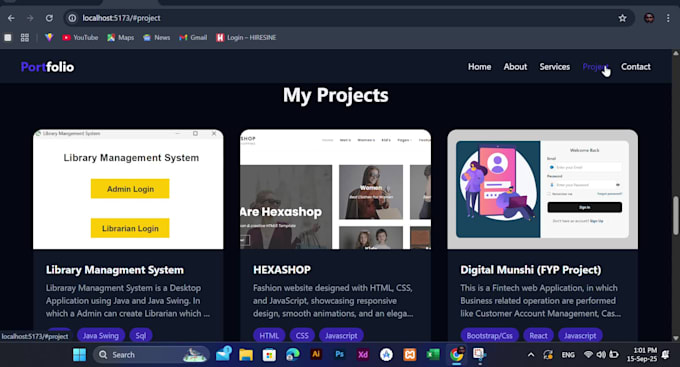Launch Adobe Photoshop from the taskbar
Screen dimensions: 680x367
coord(340,354)
